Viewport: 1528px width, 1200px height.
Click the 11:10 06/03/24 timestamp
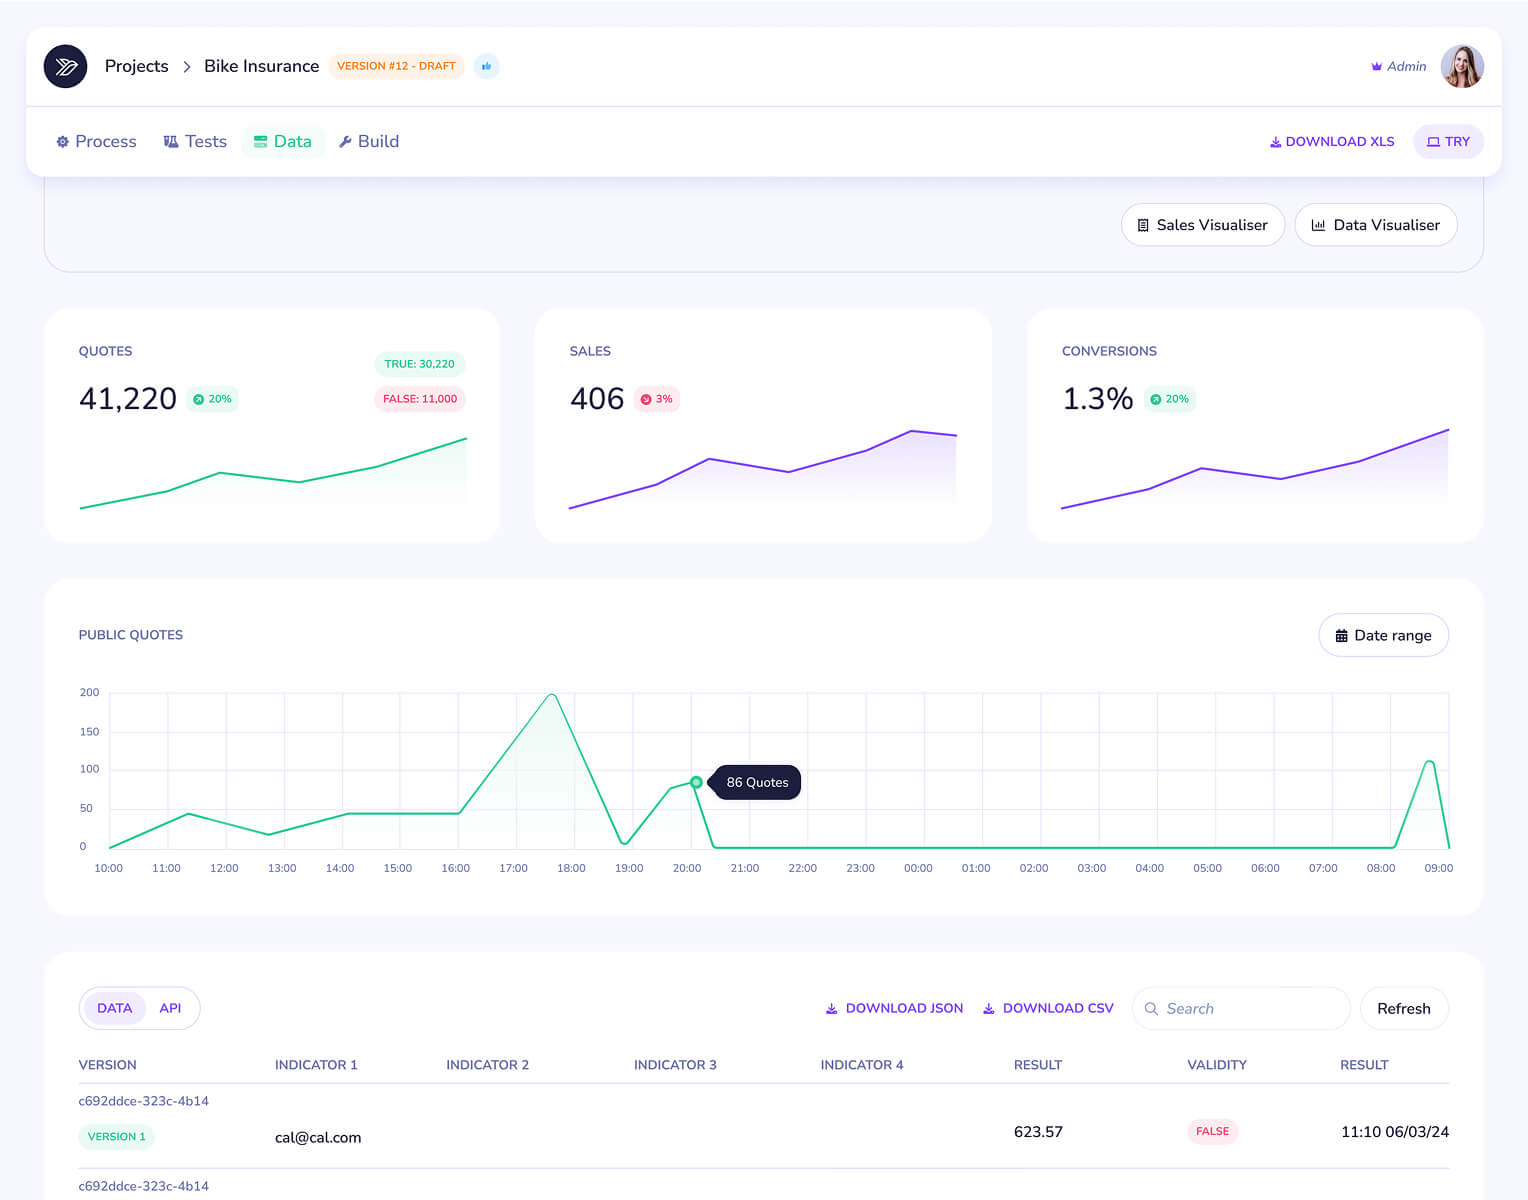click(1395, 1132)
